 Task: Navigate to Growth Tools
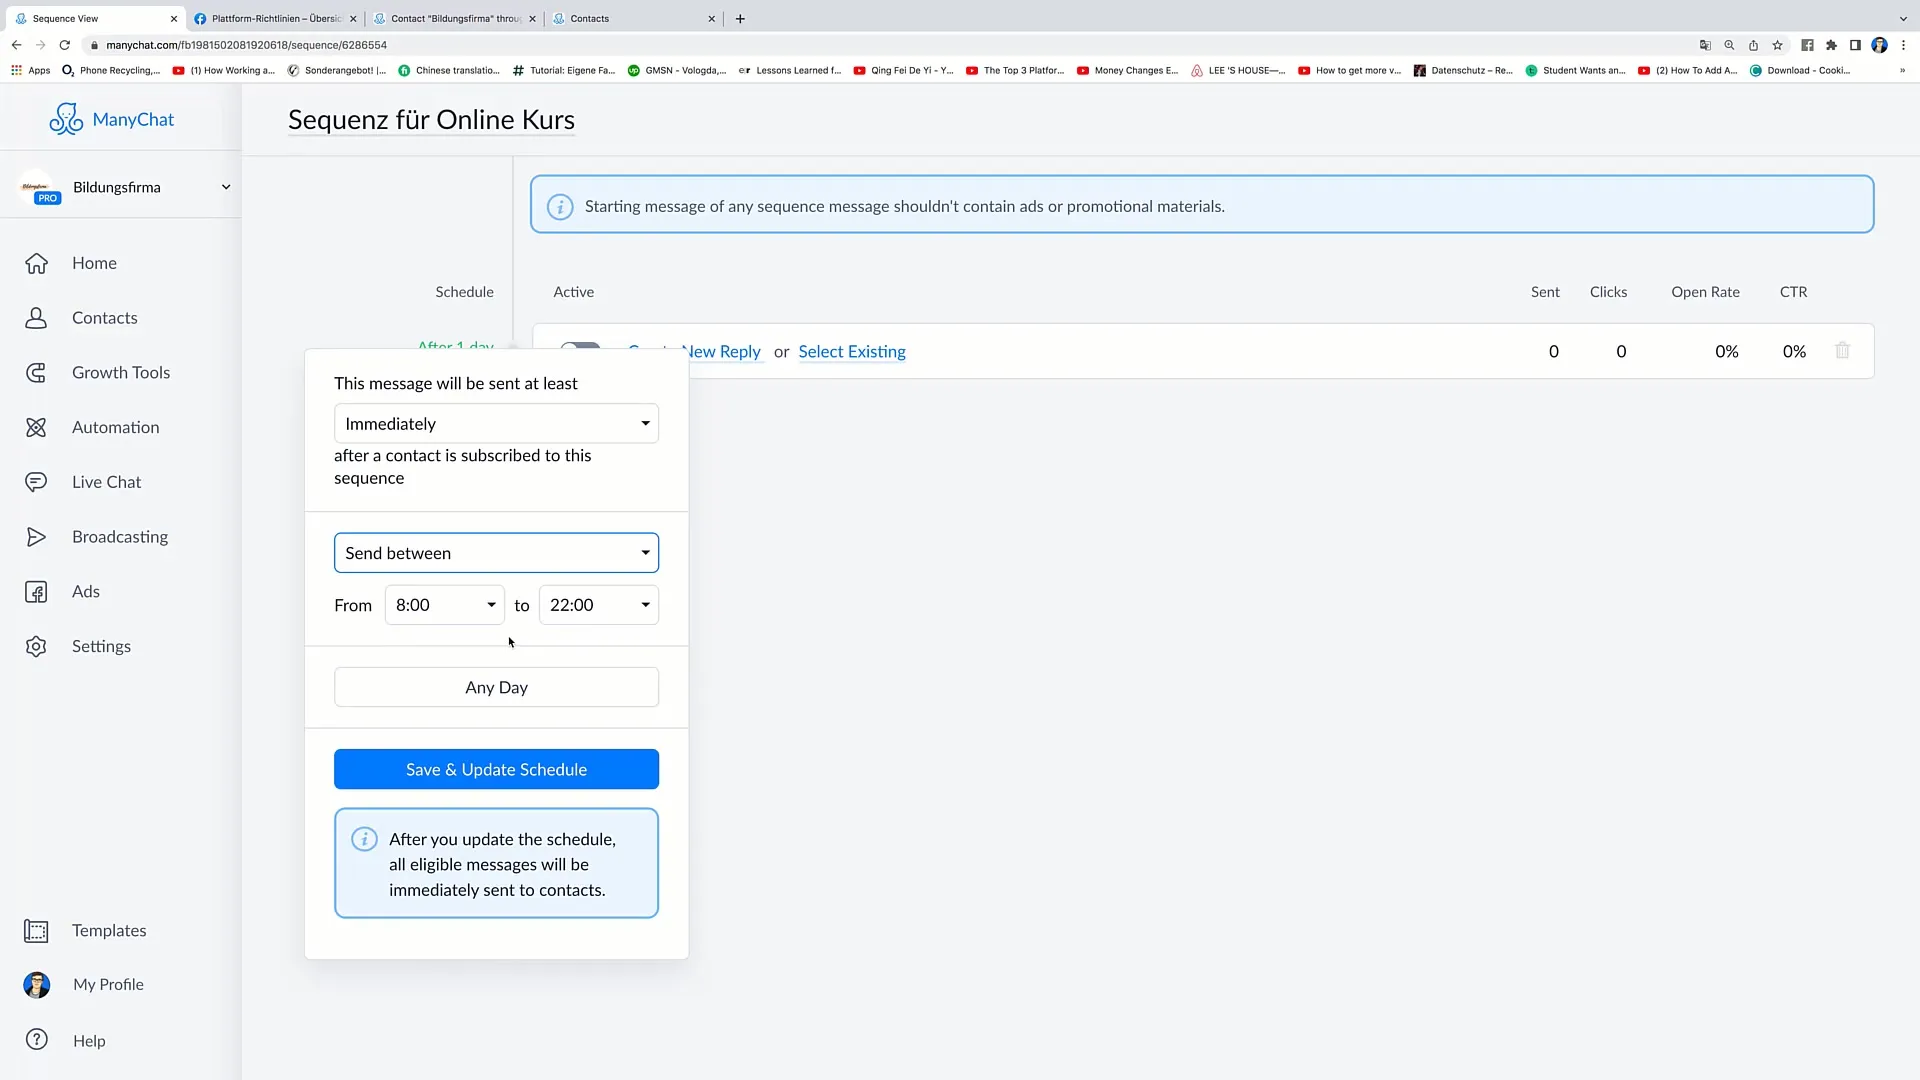(121, 372)
